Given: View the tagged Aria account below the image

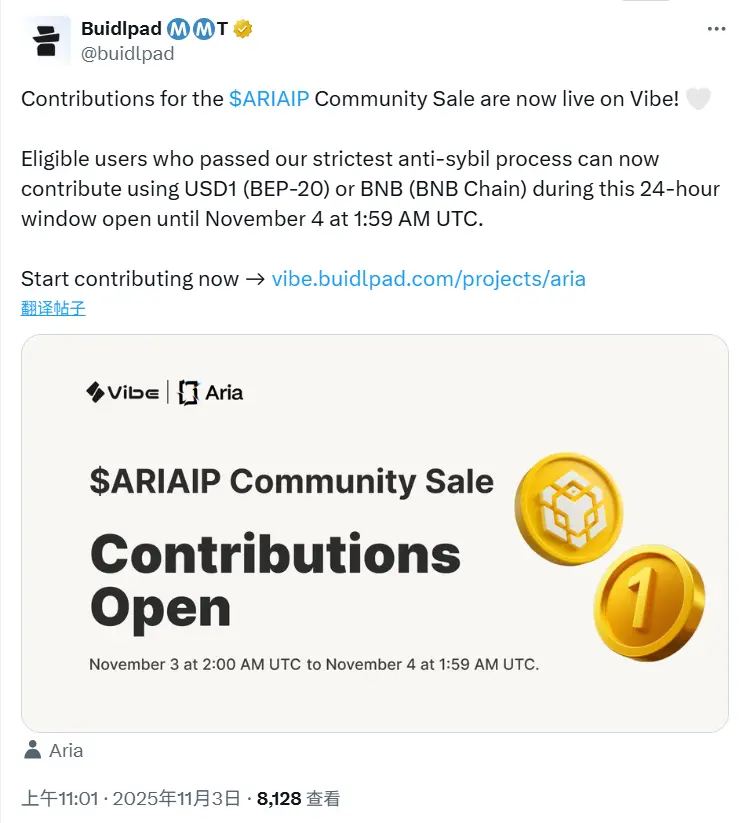Looking at the screenshot, I should point(66,750).
